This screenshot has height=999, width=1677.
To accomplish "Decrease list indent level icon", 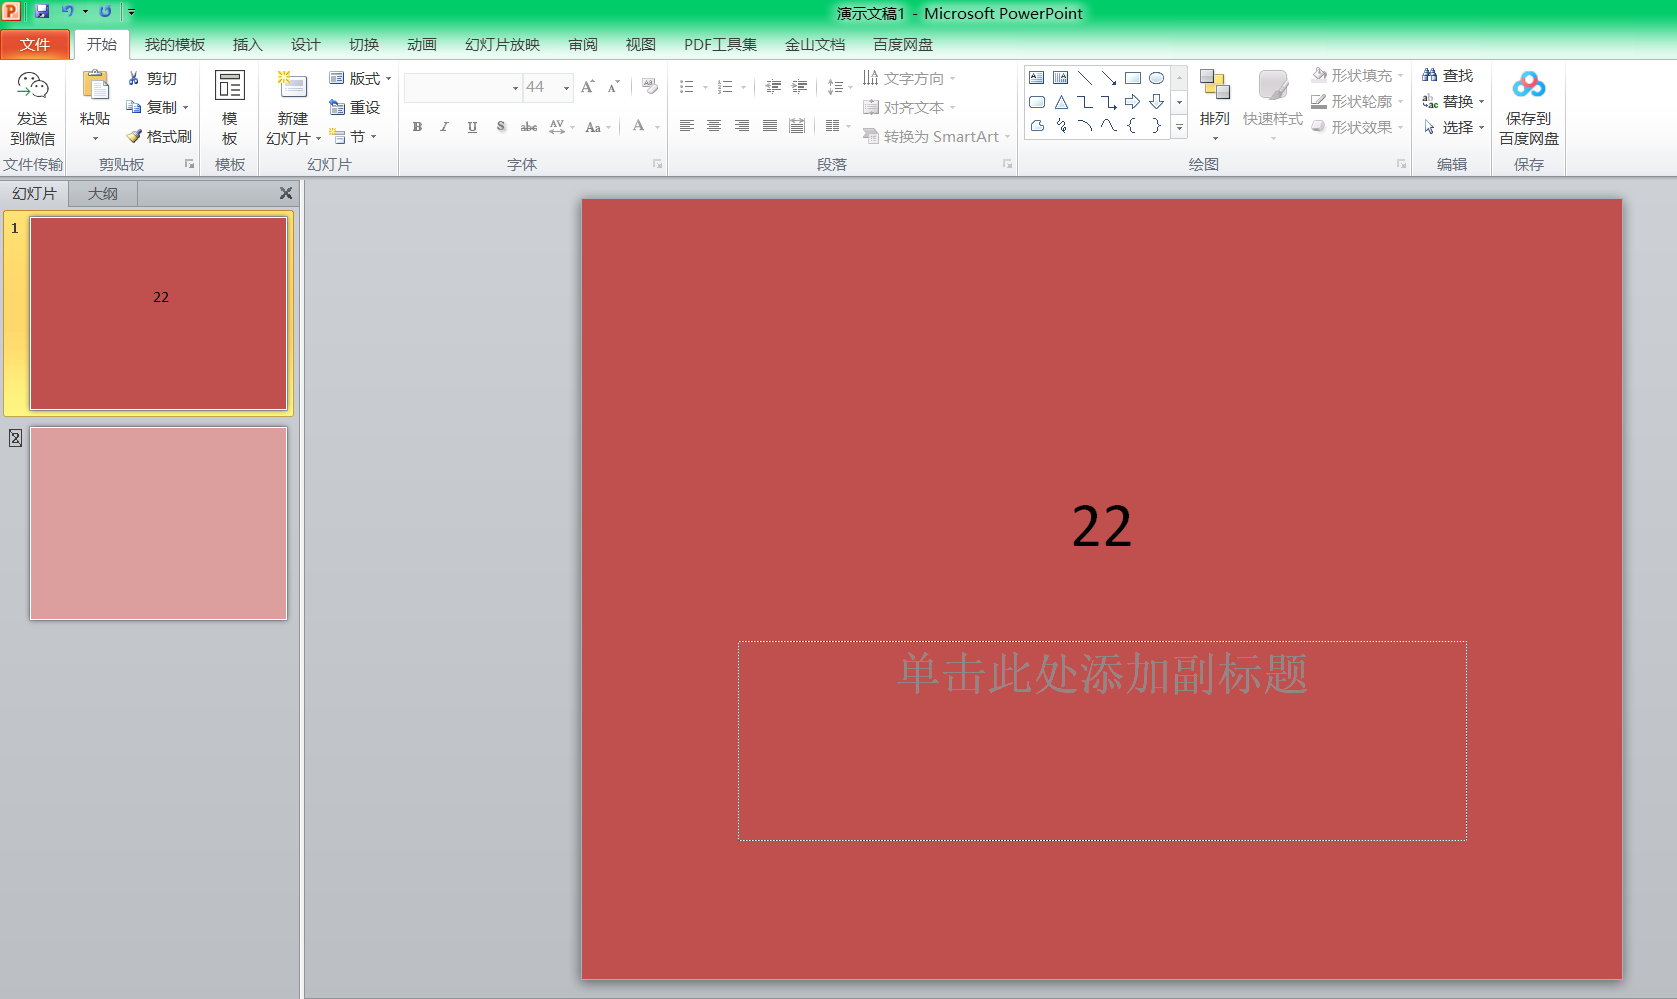I will point(773,87).
